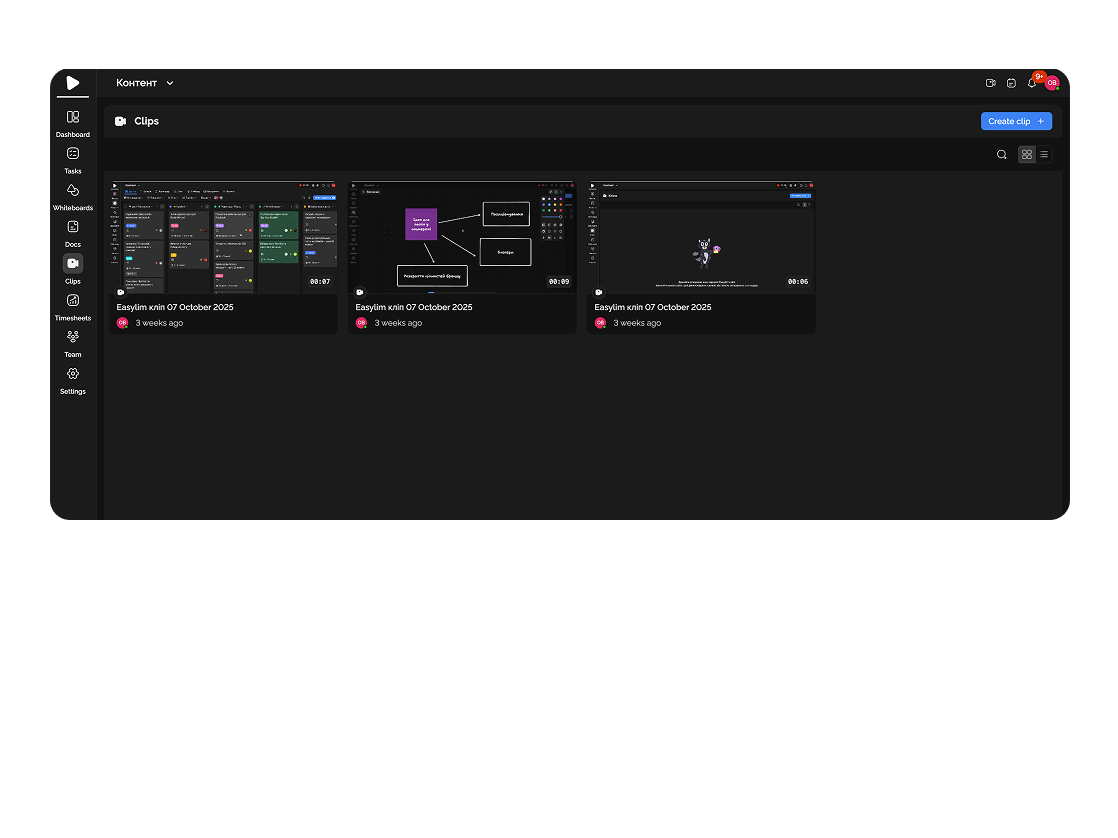
Task: Open Dashboard from the sidebar
Action: (73, 123)
